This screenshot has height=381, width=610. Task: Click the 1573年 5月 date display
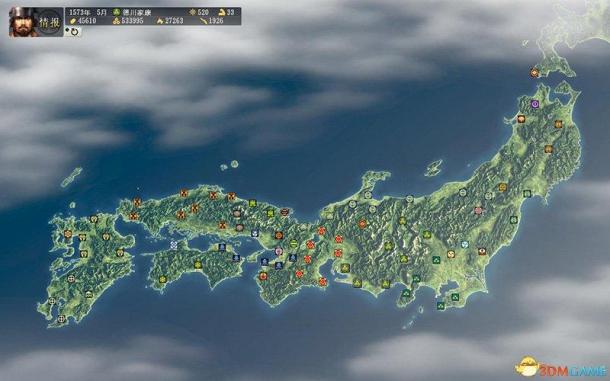point(88,12)
